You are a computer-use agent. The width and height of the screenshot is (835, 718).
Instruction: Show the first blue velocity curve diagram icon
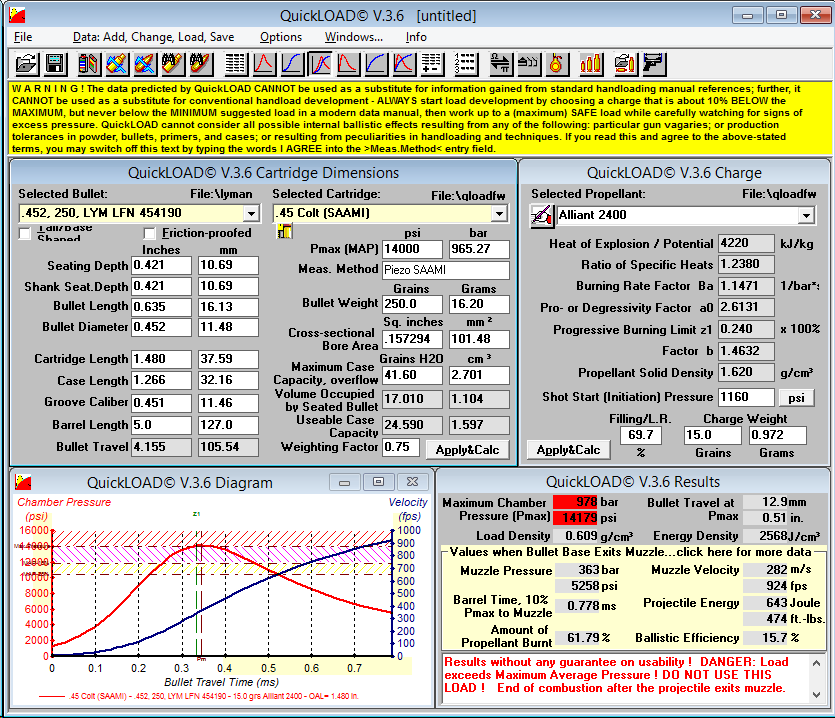click(292, 64)
